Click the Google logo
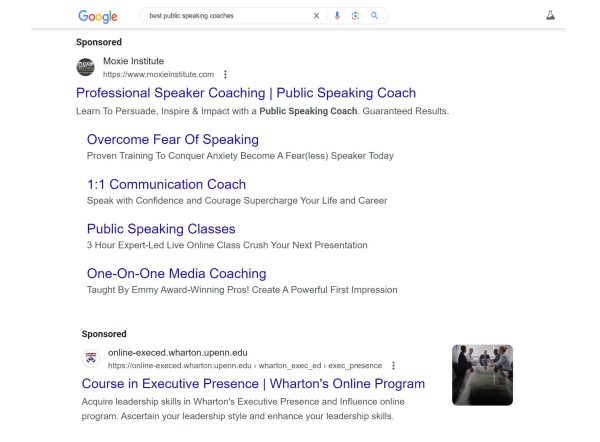 pos(97,16)
